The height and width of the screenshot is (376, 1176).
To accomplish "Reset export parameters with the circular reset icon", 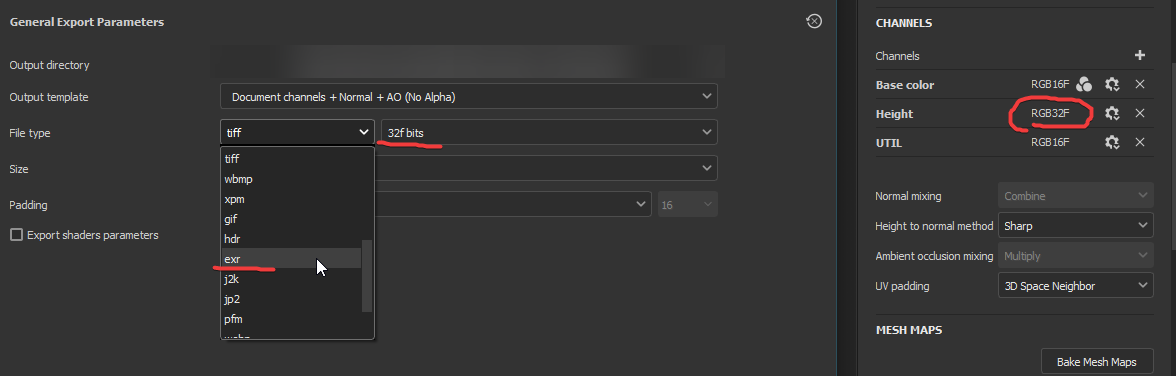I will tap(814, 22).
